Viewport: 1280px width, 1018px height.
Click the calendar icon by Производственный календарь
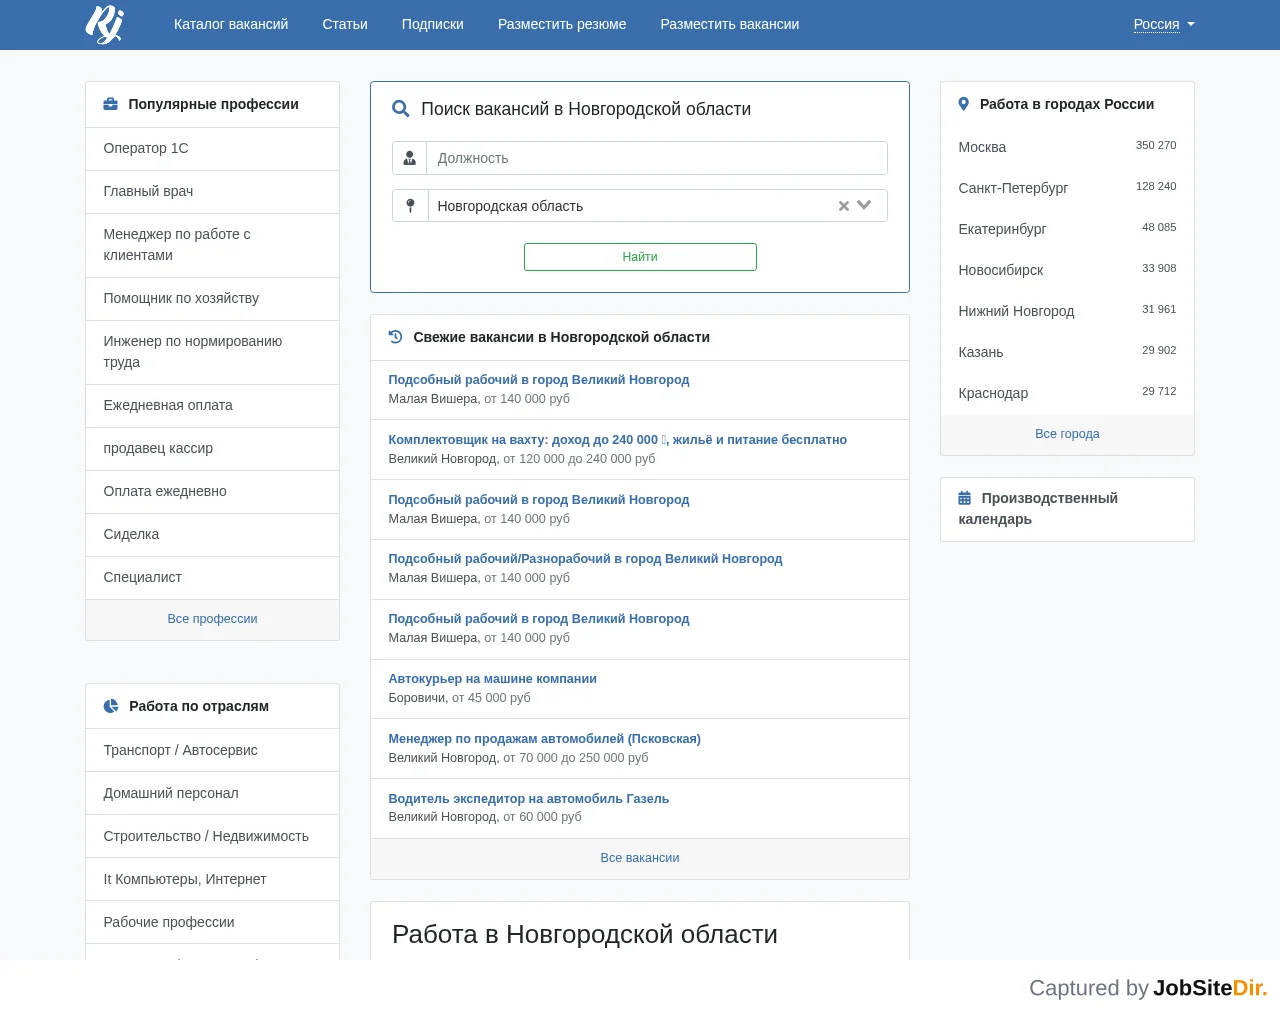(965, 498)
